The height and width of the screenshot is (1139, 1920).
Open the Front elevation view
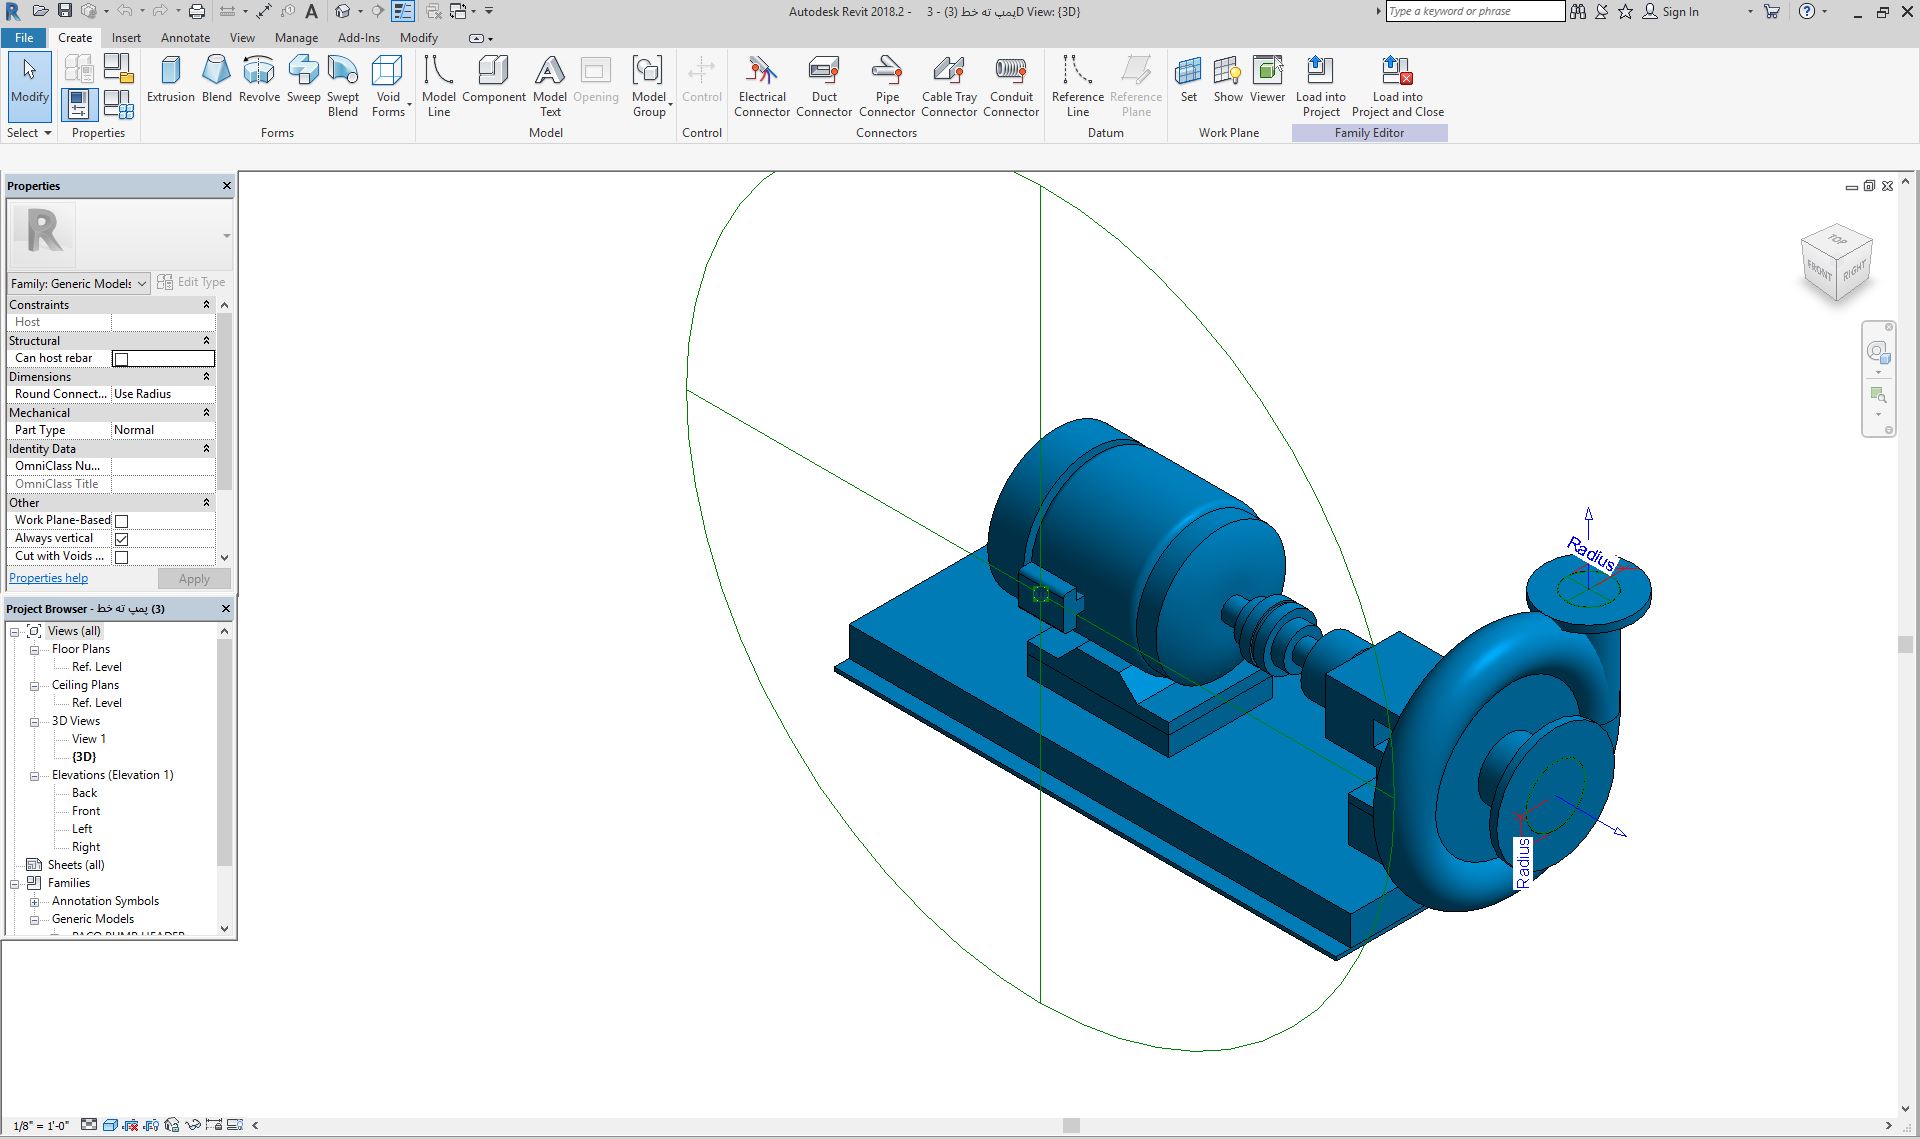coord(86,811)
